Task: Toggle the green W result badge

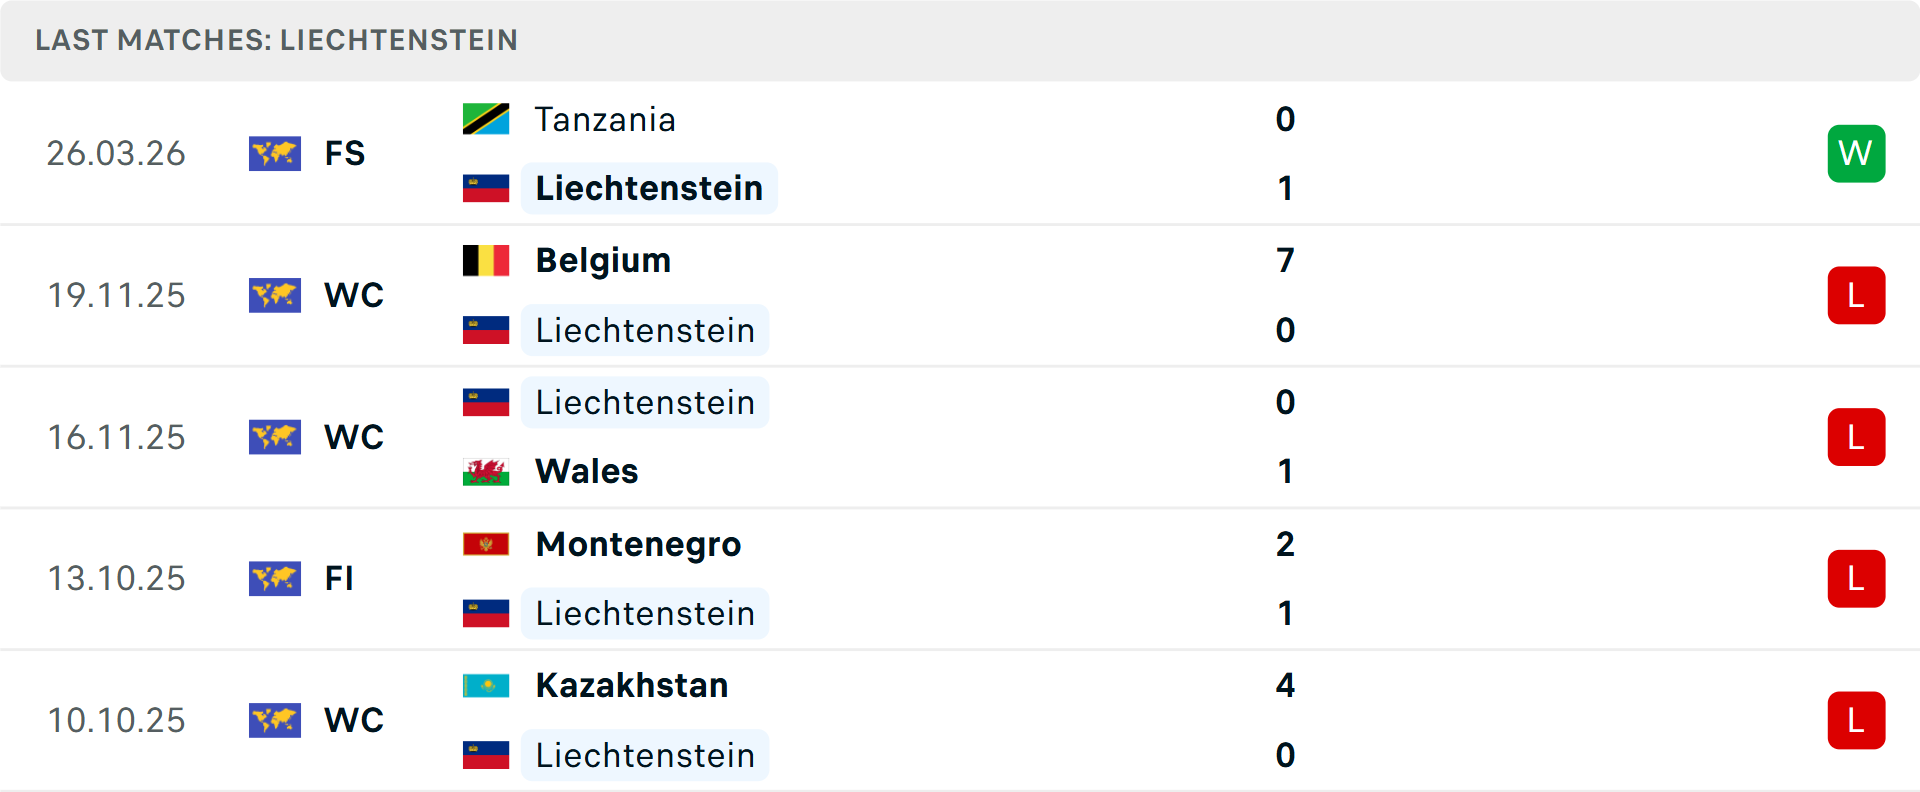Action: 1856,153
